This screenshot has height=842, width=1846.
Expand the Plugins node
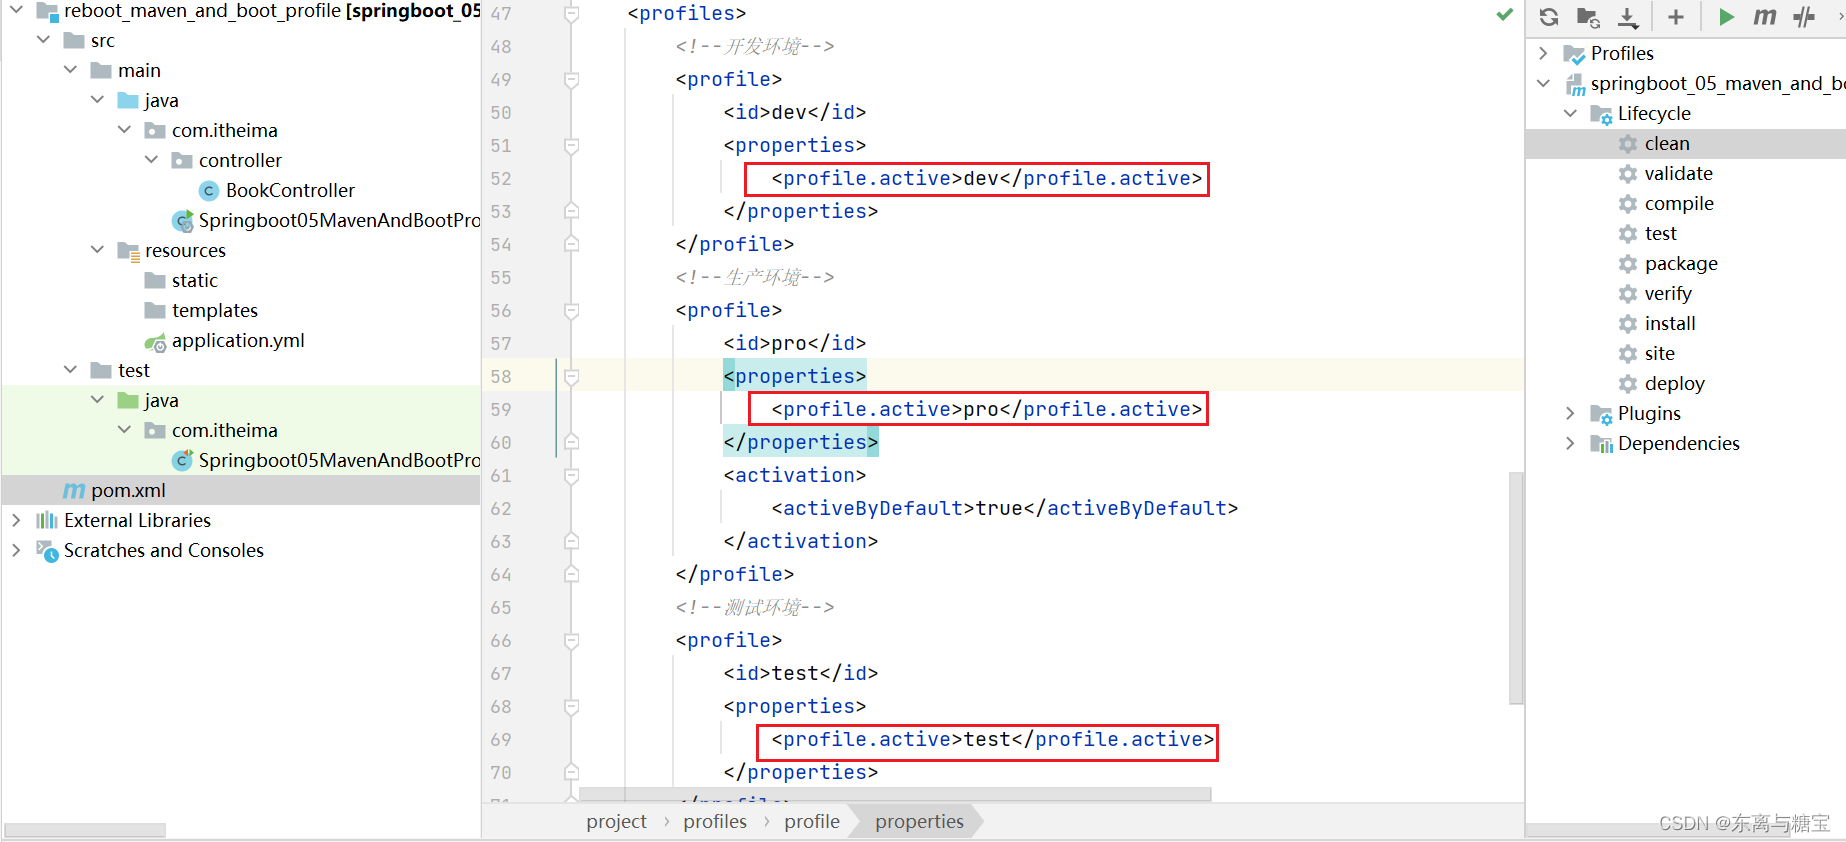1570,413
